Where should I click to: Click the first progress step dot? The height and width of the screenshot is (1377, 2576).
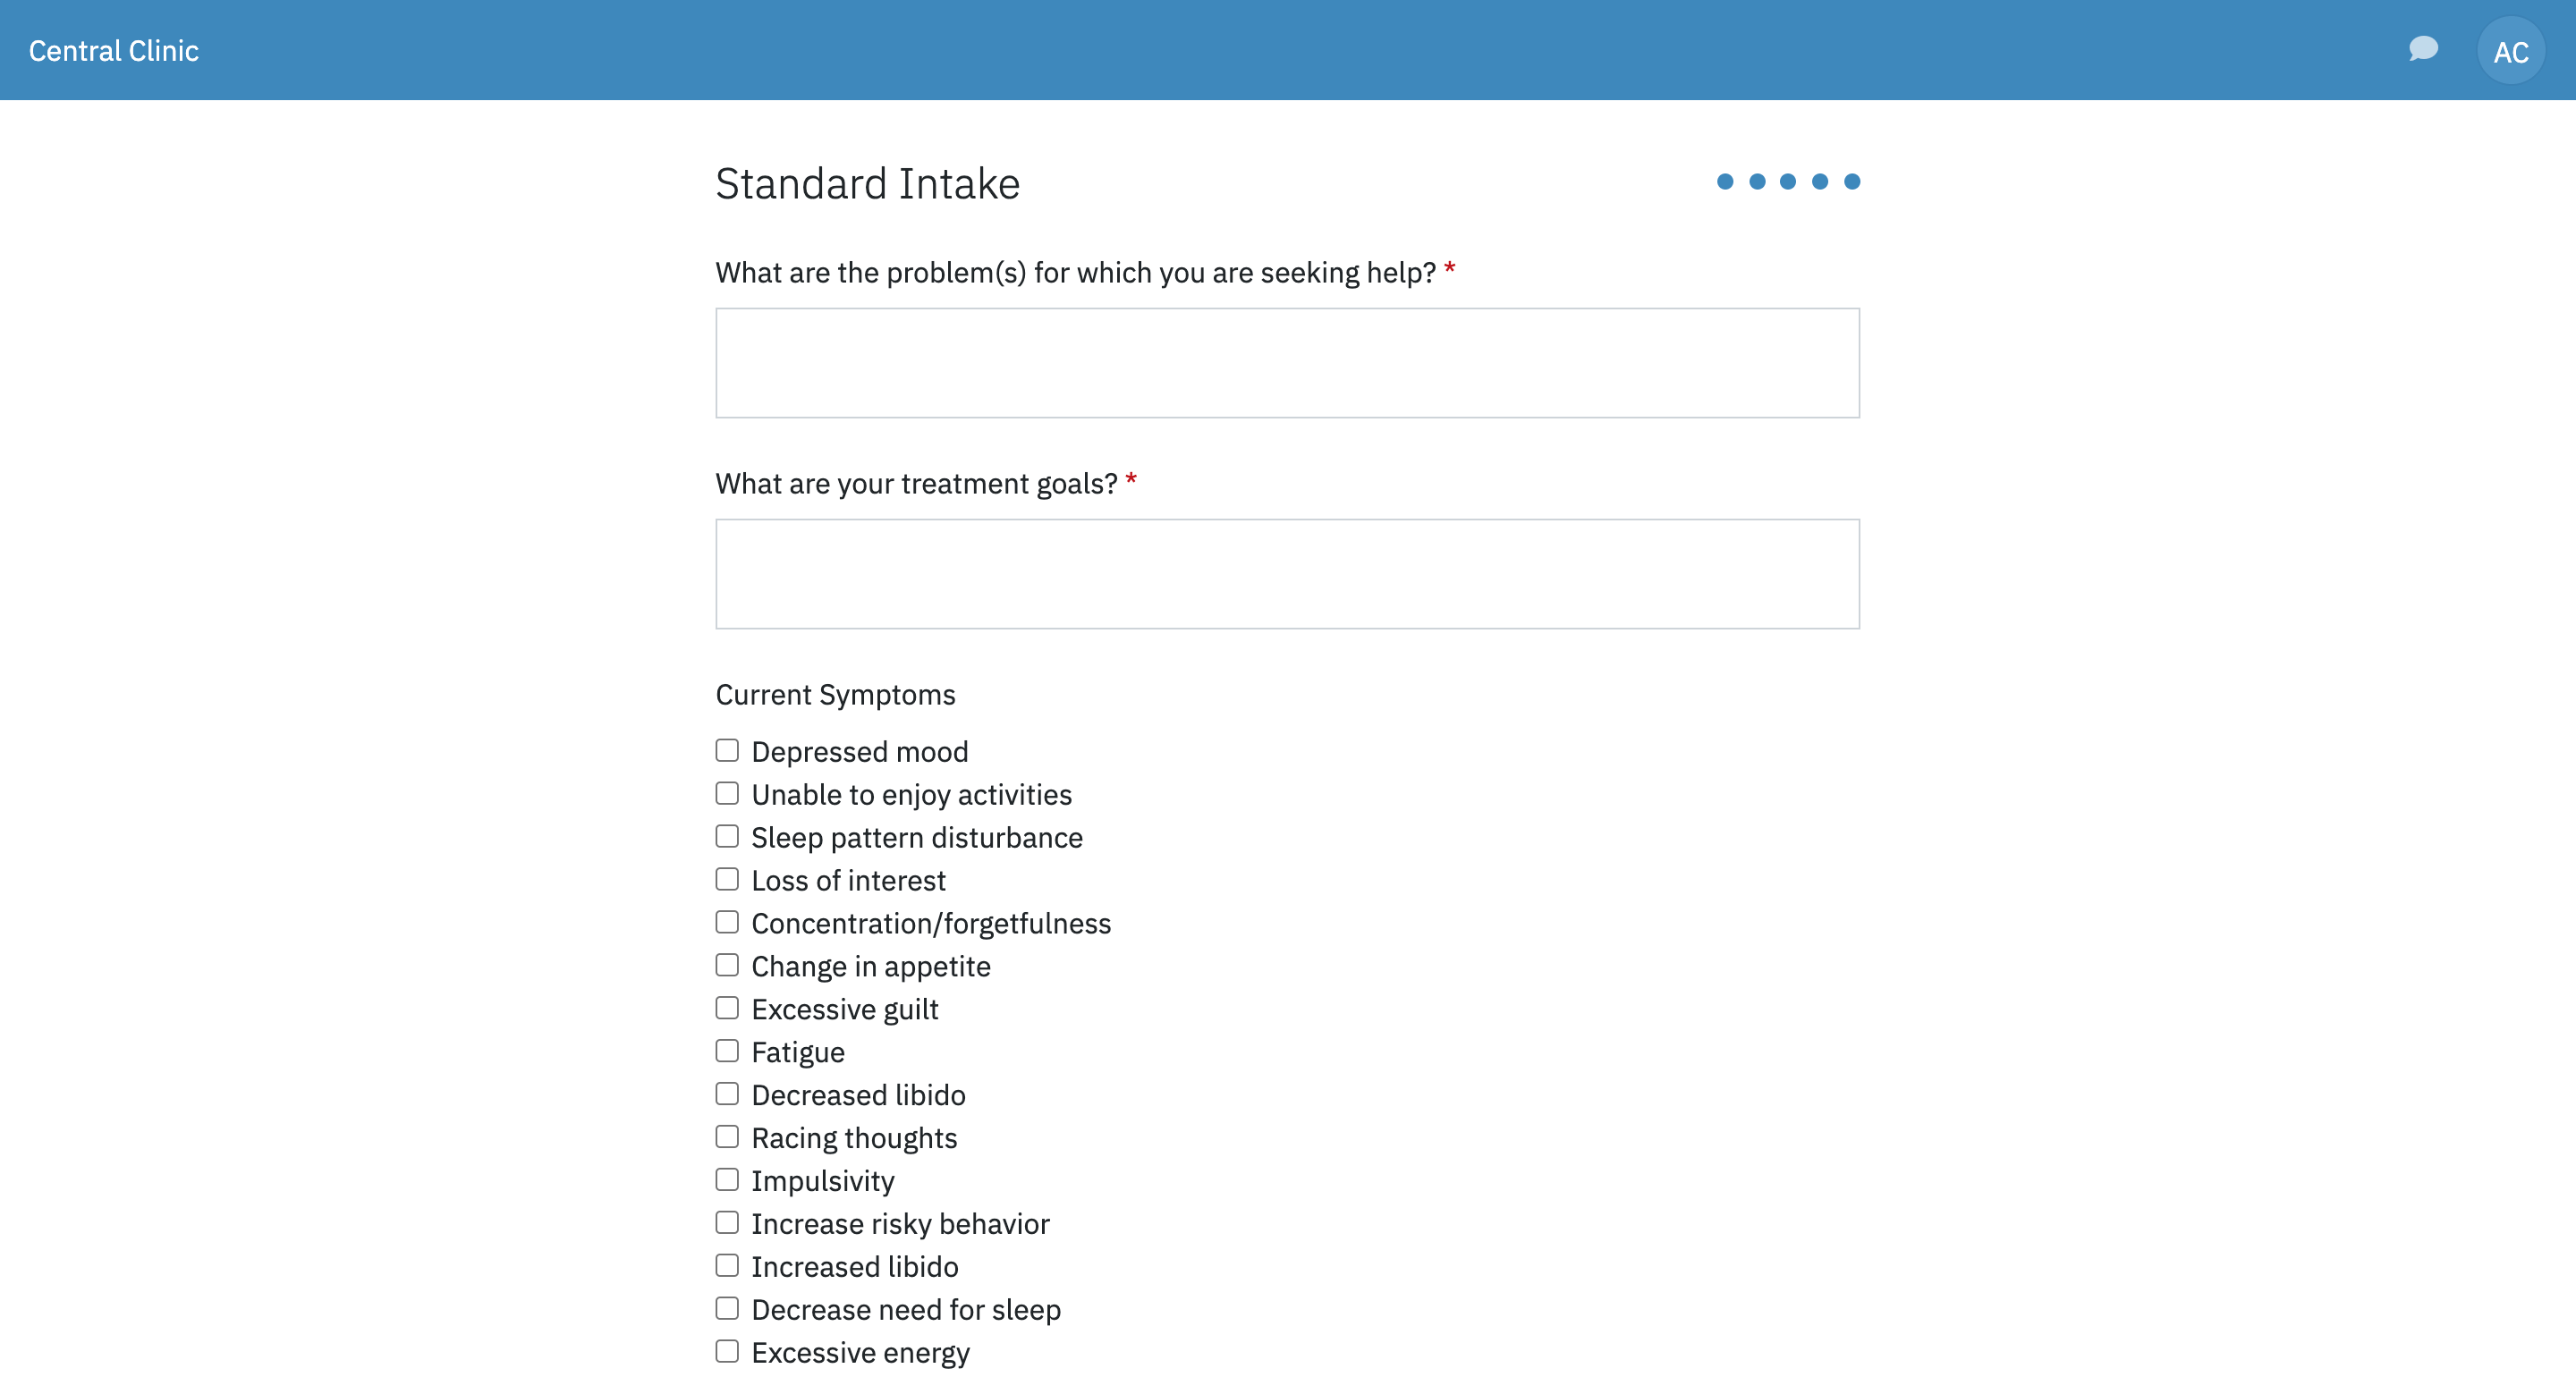tap(1725, 182)
